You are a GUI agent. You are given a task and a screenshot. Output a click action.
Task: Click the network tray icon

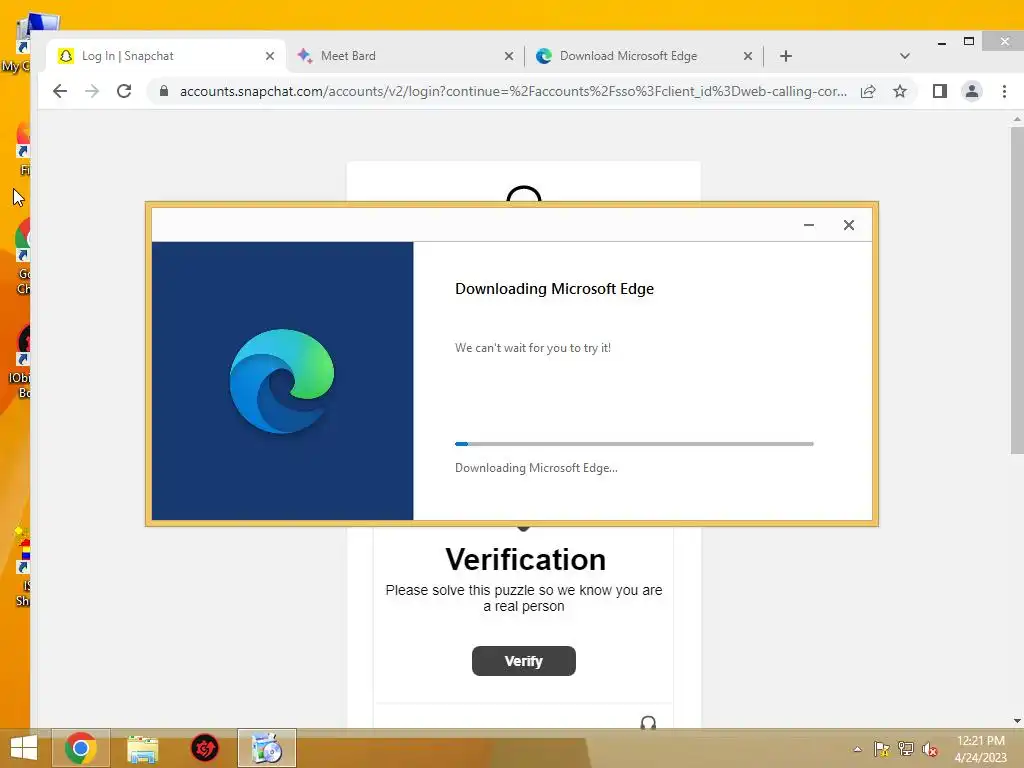point(906,749)
